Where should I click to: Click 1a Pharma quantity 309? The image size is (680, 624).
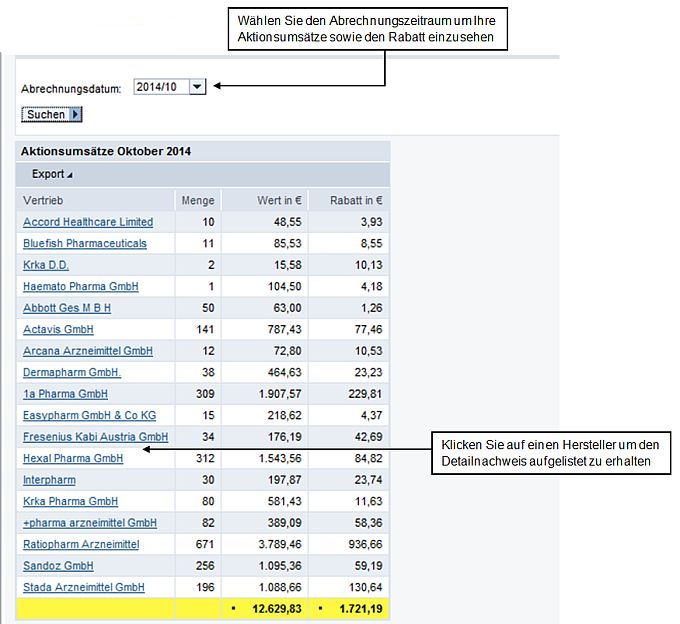[x=205, y=394]
